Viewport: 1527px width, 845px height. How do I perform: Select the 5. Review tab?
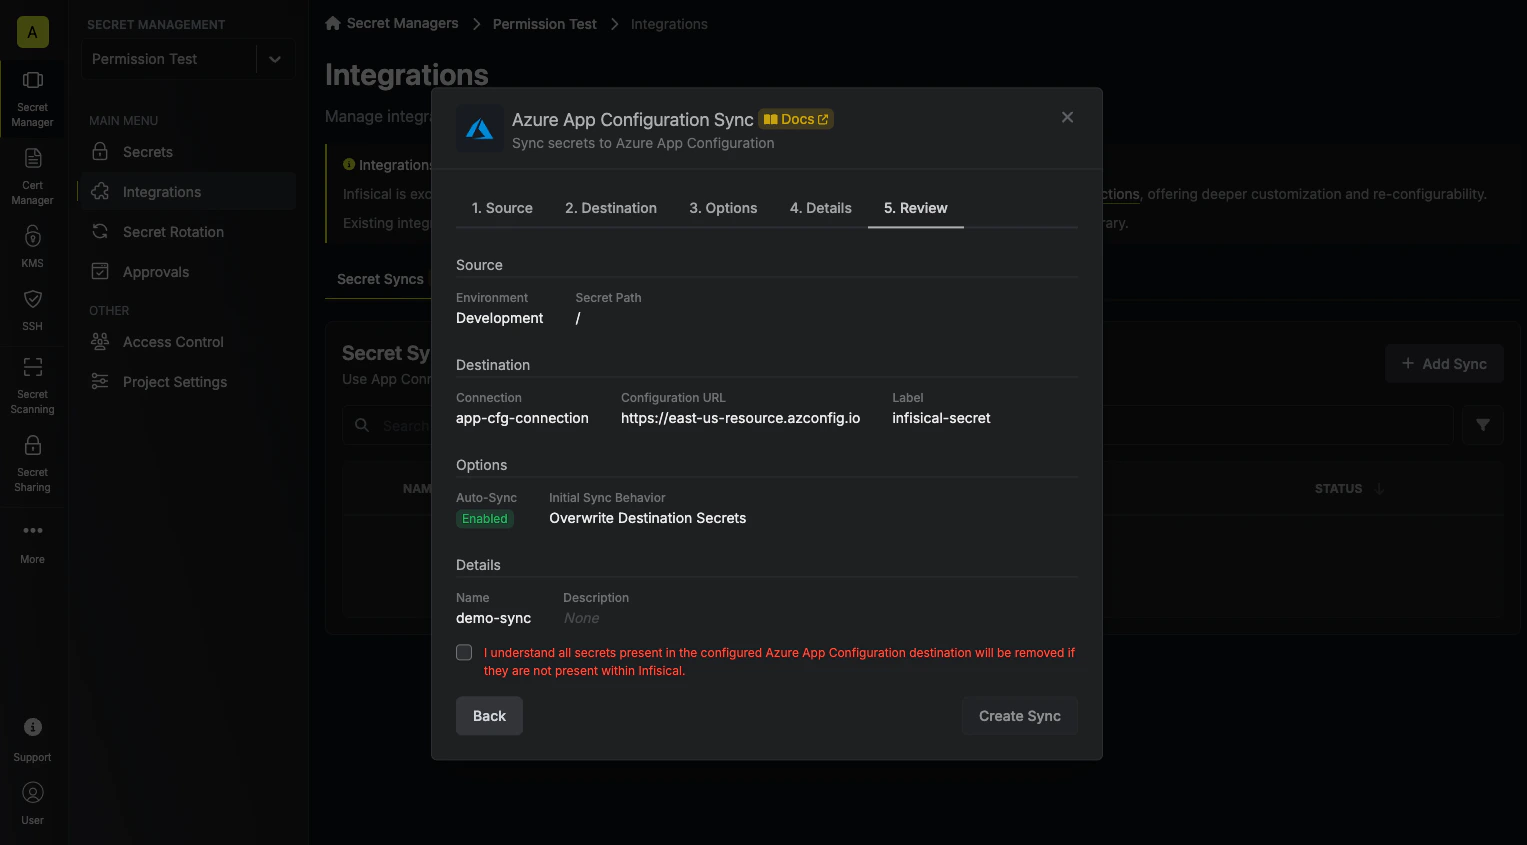916,208
